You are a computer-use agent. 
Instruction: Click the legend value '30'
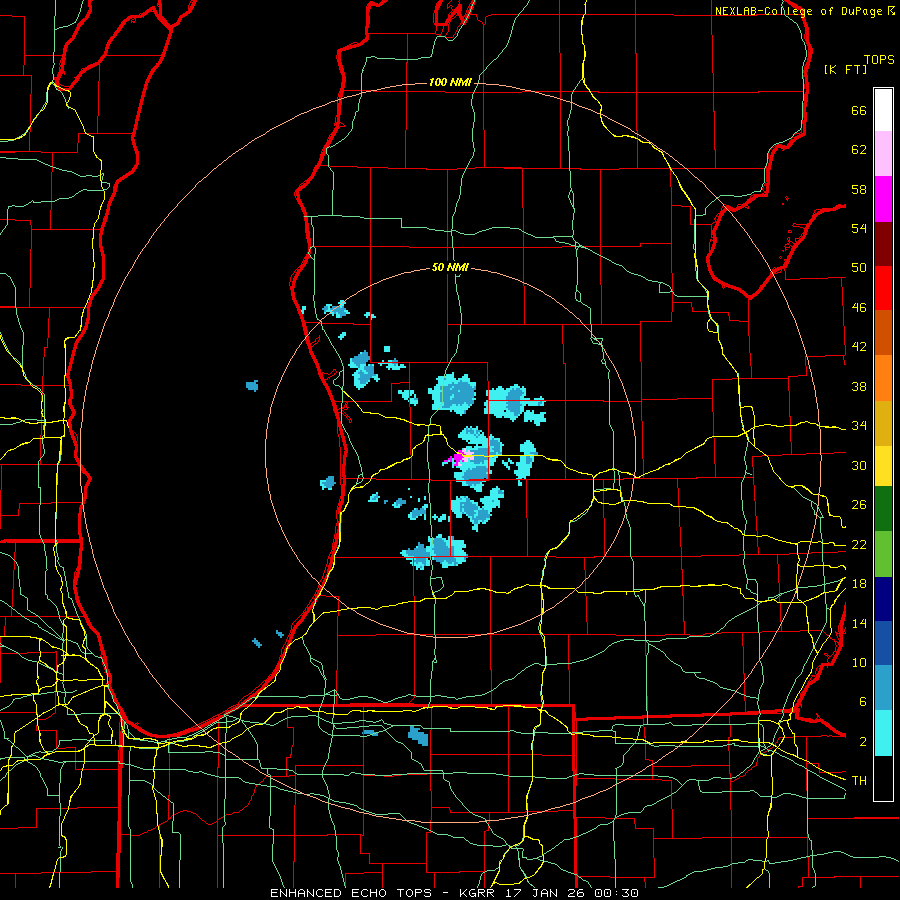point(859,465)
